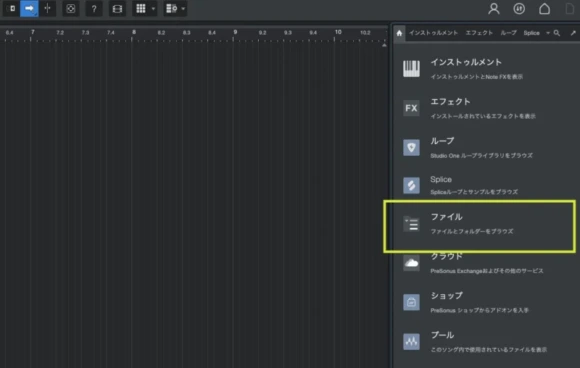
Task: Click the Splice heading in home list
Action: coord(441,179)
